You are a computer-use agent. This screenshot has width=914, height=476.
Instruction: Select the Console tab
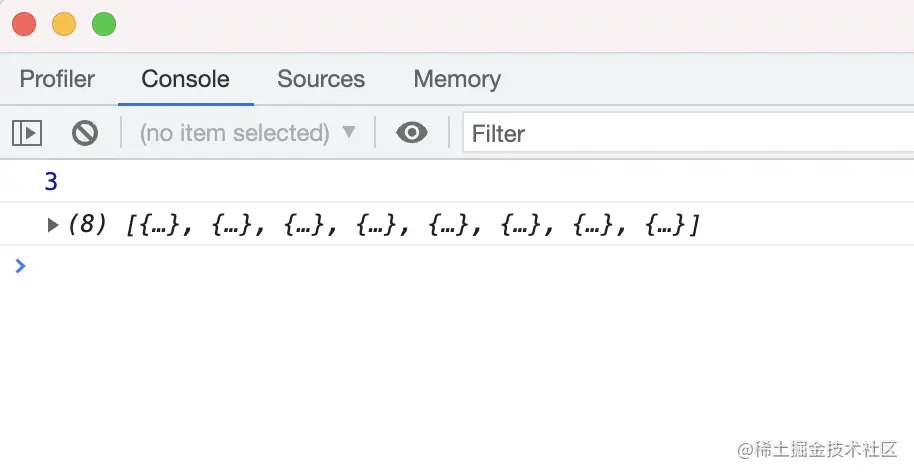(185, 79)
